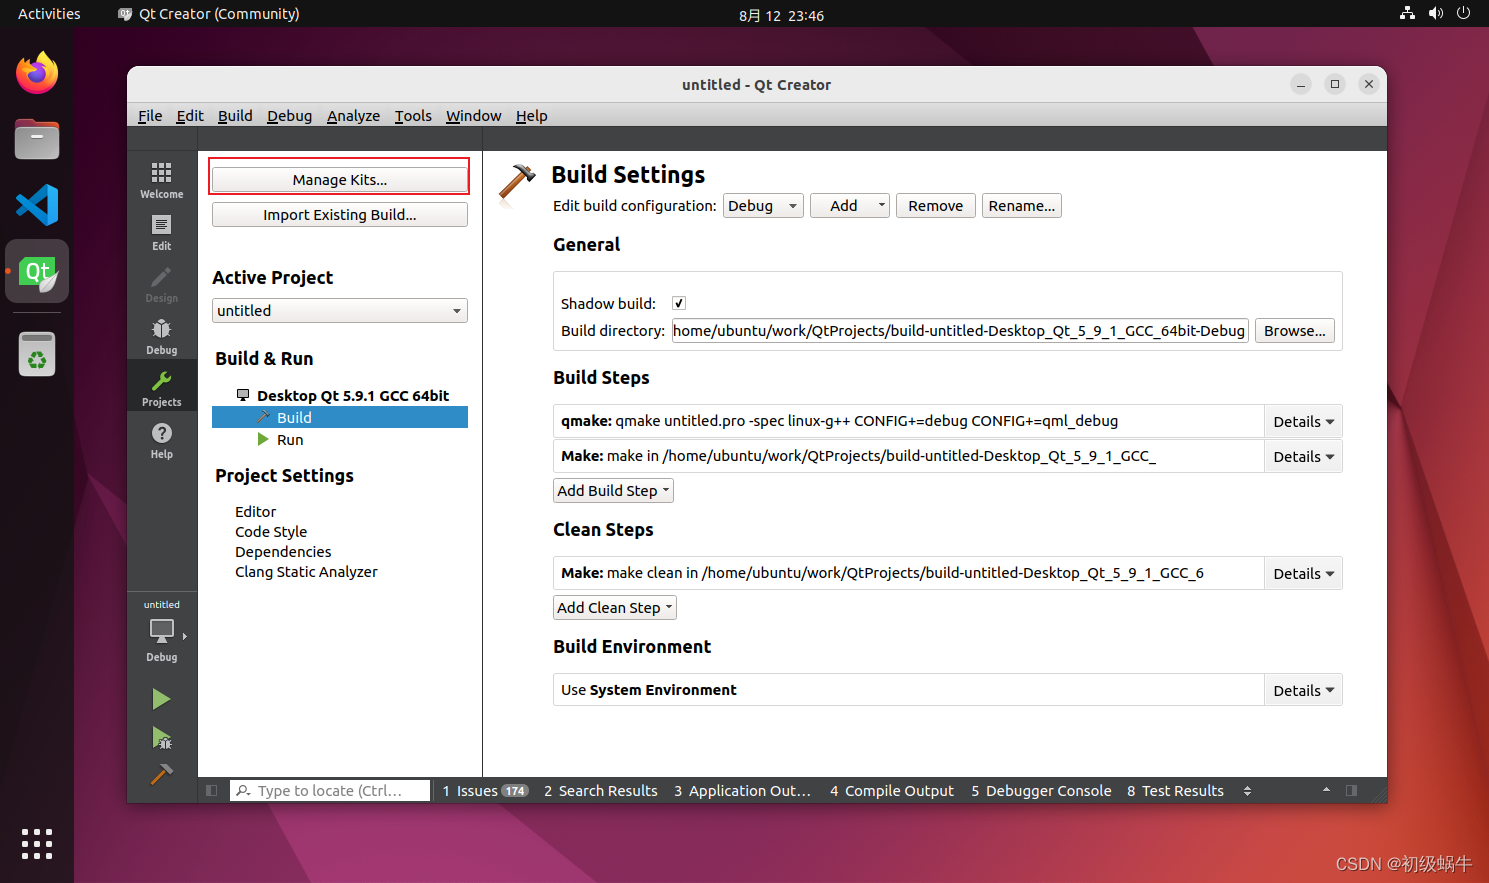Open the Help menu in menu bar
Screen dimensions: 1489x883
pyautogui.click(x=531, y=116)
